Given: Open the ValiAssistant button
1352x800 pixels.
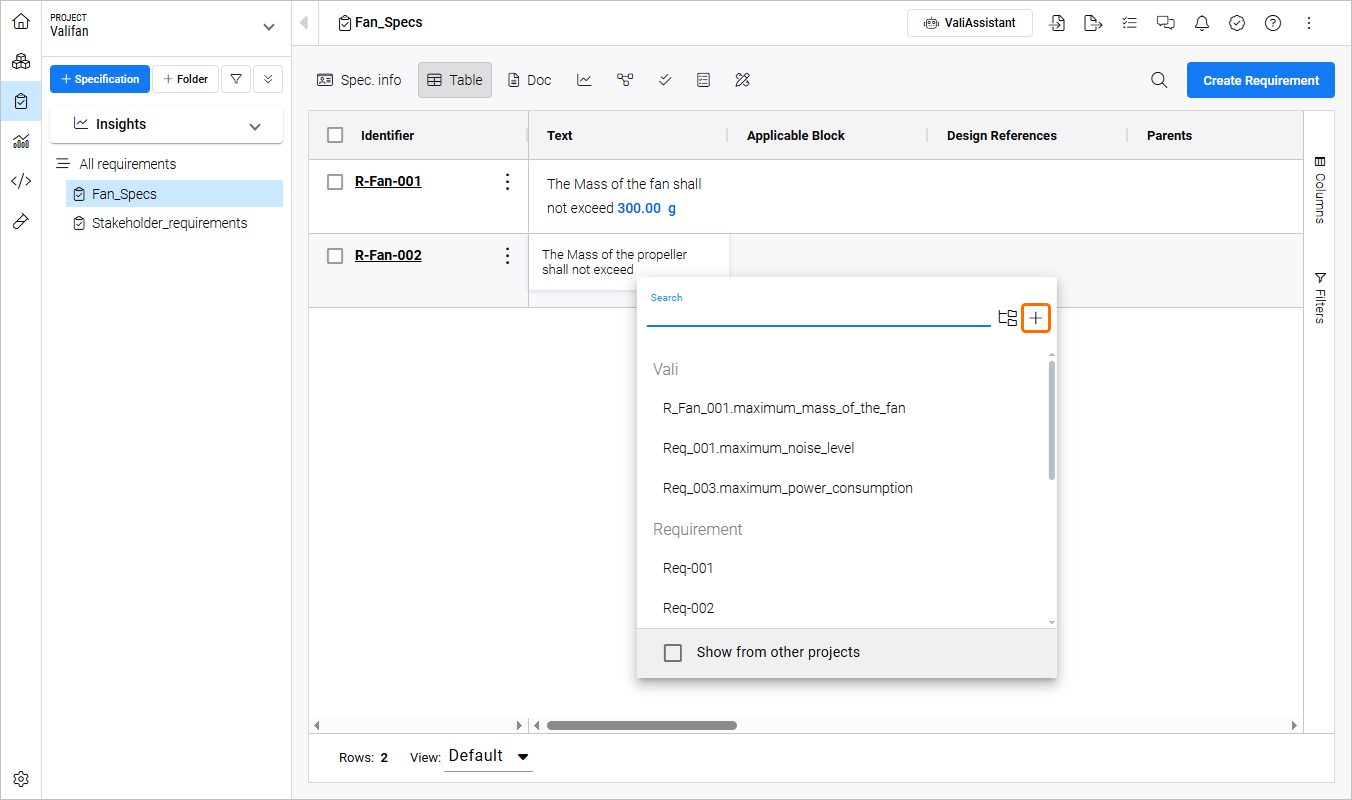Looking at the screenshot, I should point(969,23).
